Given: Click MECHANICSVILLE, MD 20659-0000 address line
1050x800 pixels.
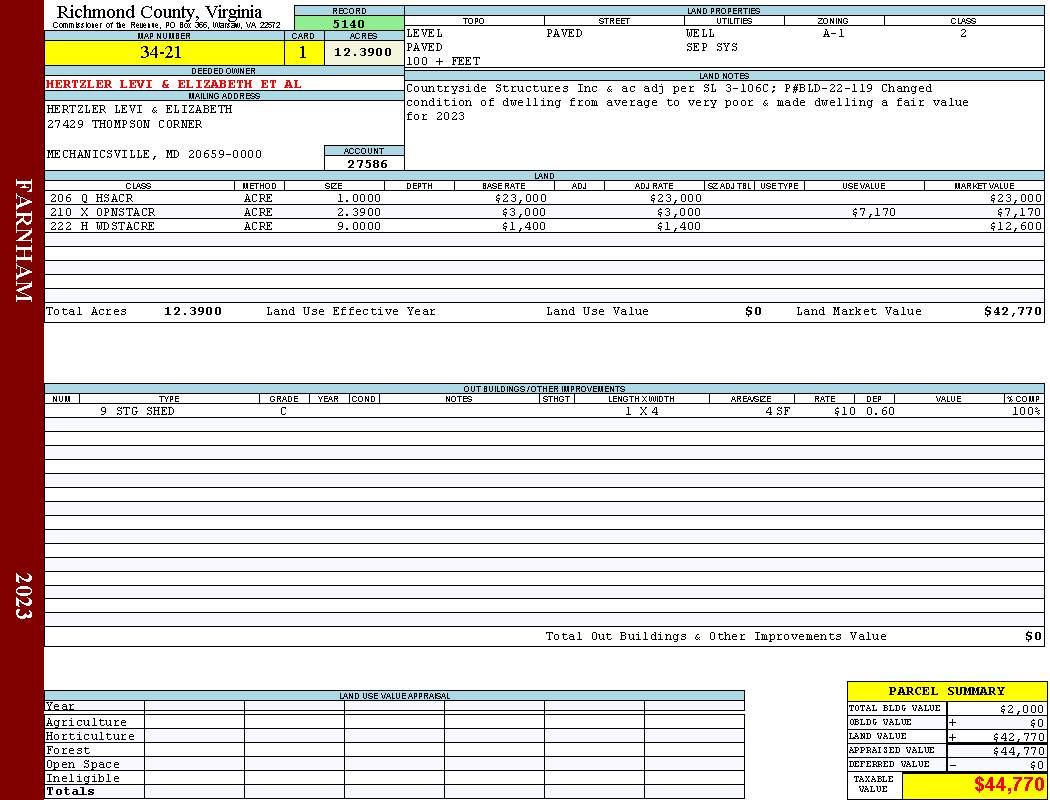Looking at the screenshot, I should click(x=154, y=154).
